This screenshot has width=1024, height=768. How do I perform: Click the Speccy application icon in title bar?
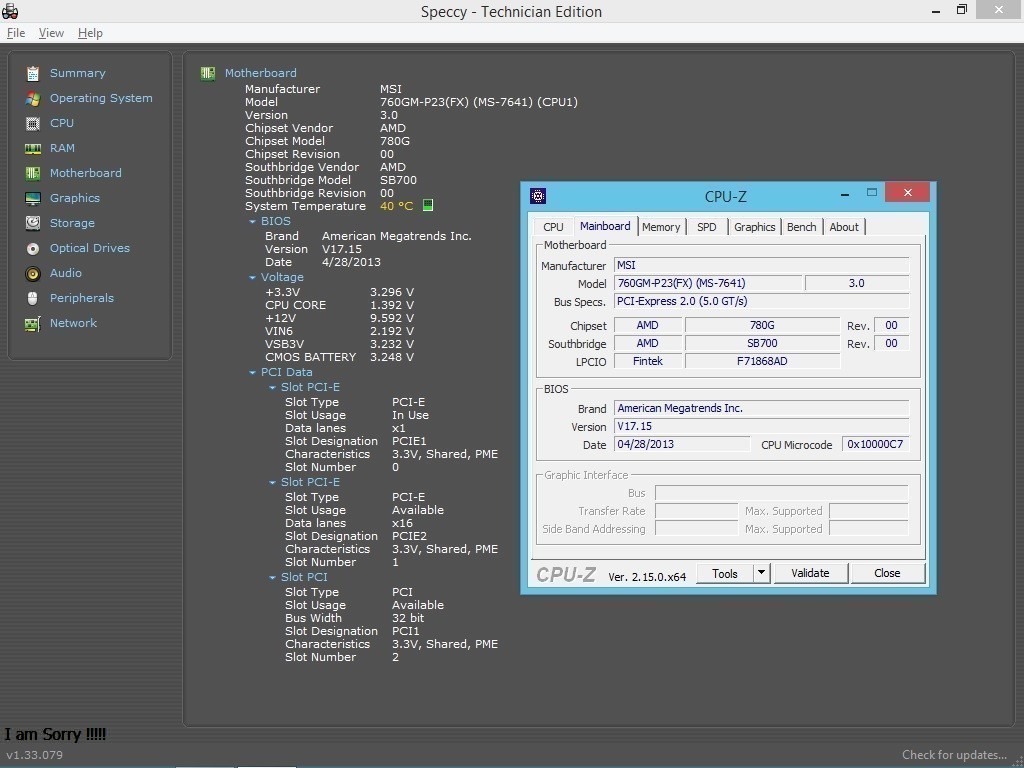click(x=10, y=10)
